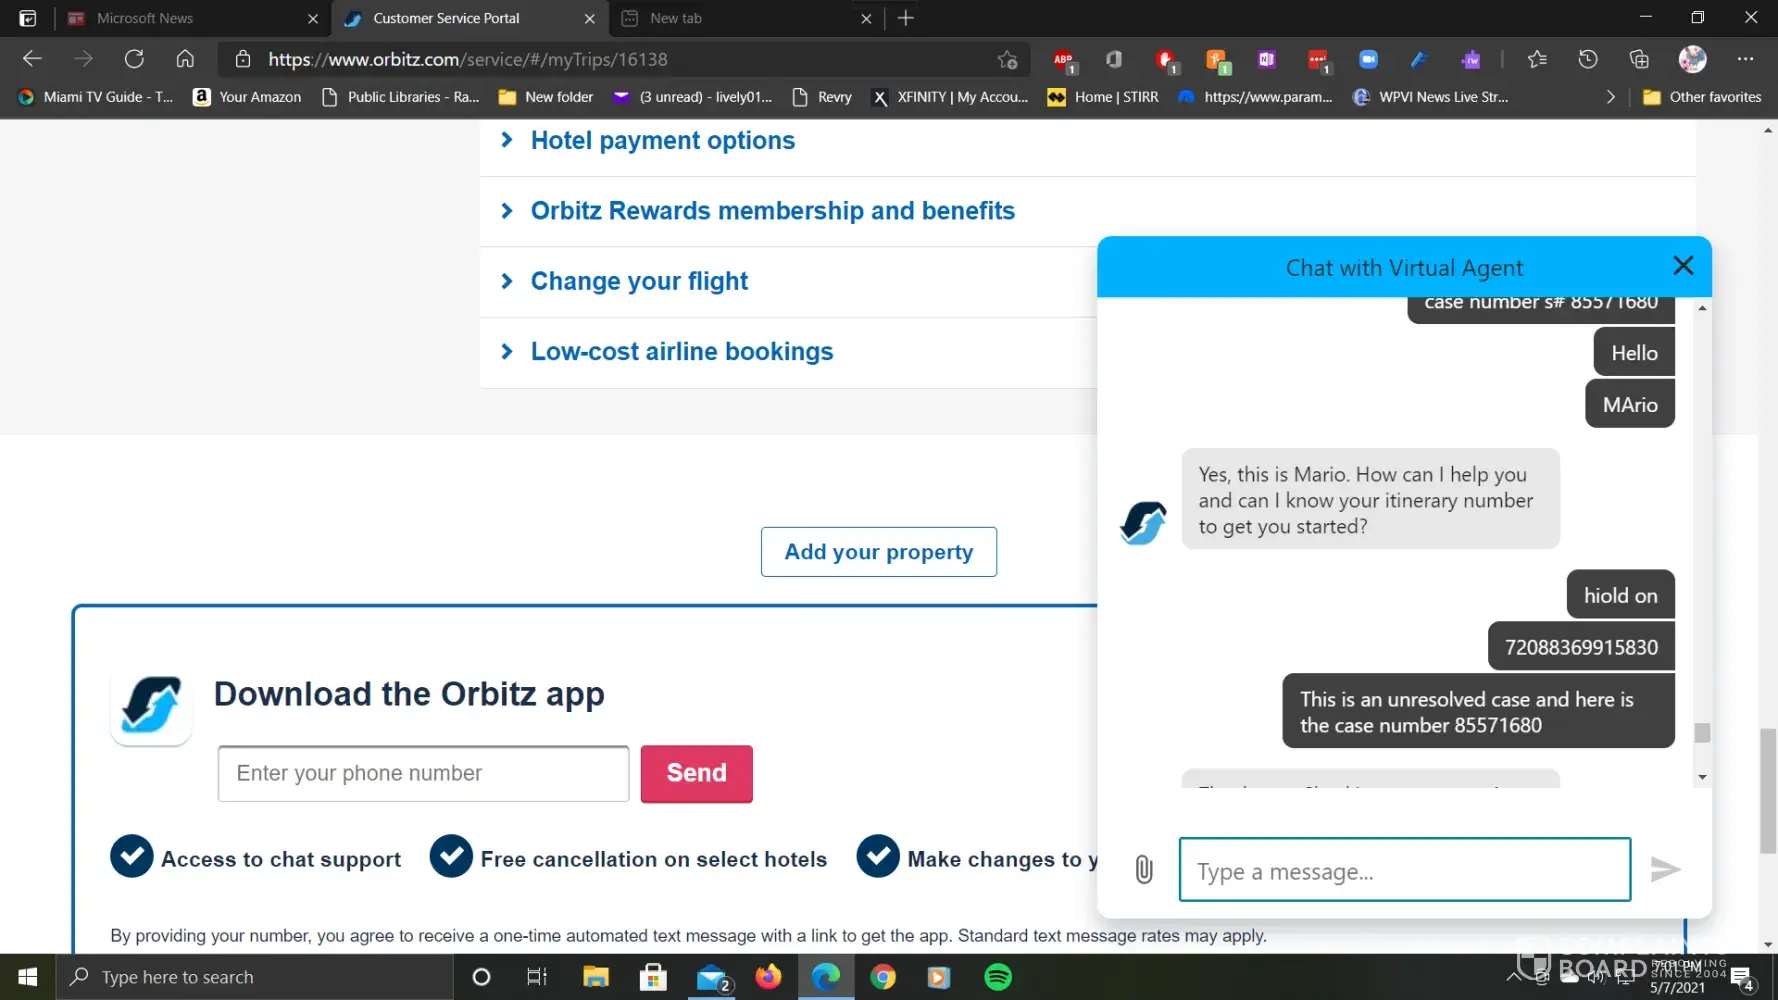Open the browser History panel
Screen dimensions: 1778x1000
pyautogui.click(x=1588, y=60)
